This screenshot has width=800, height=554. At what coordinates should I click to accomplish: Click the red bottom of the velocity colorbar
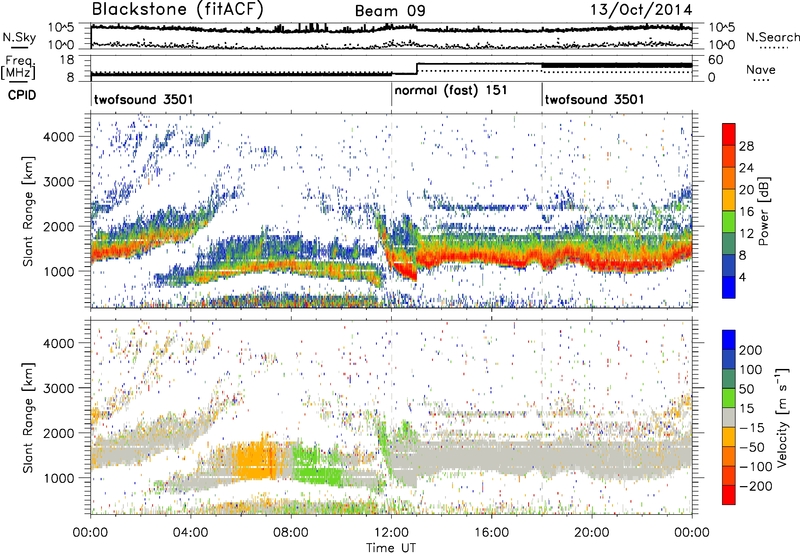(x=729, y=495)
